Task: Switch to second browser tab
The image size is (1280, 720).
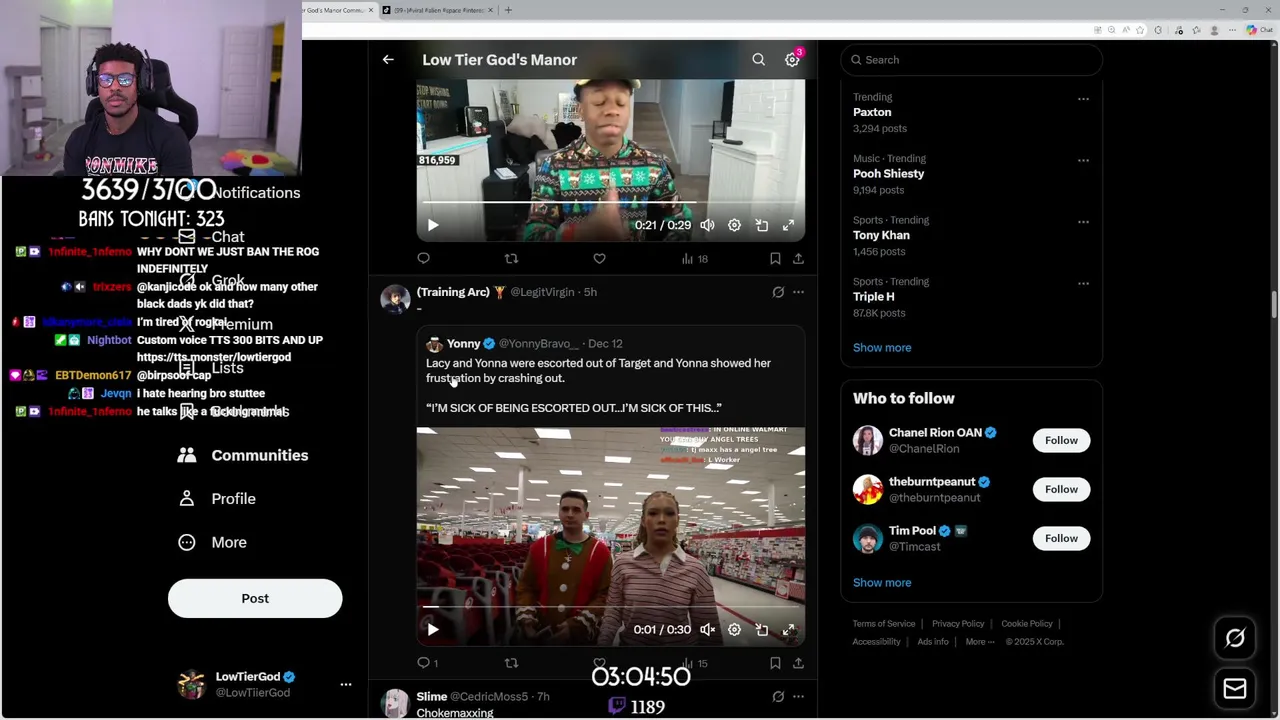Action: coord(437,10)
